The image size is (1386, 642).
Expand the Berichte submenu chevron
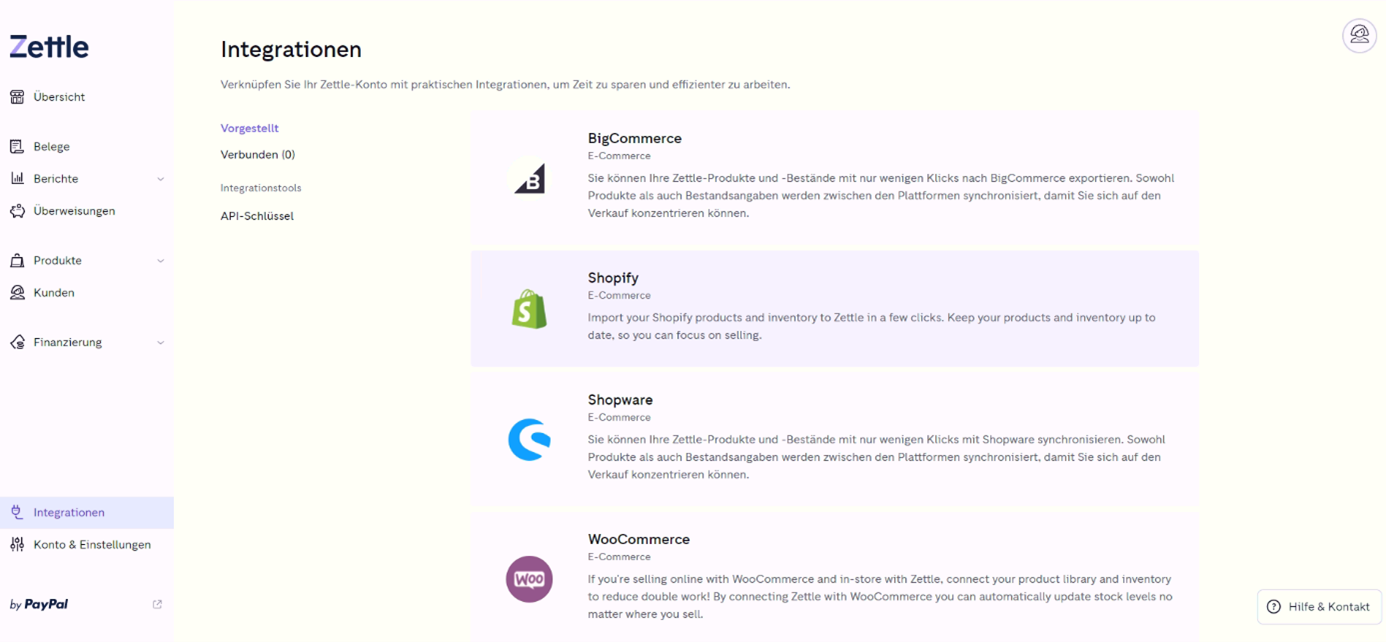pos(160,179)
